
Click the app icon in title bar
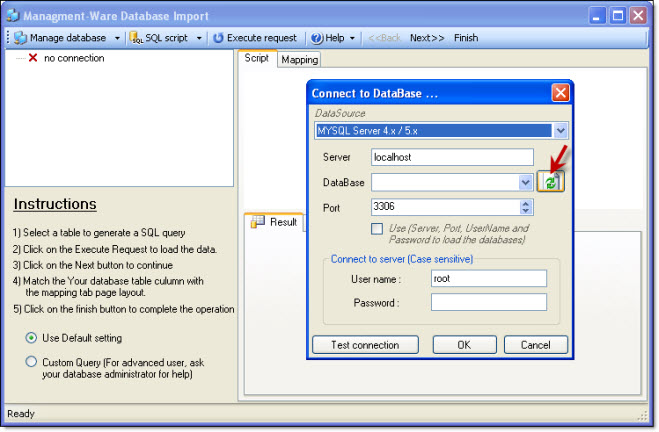point(12,15)
